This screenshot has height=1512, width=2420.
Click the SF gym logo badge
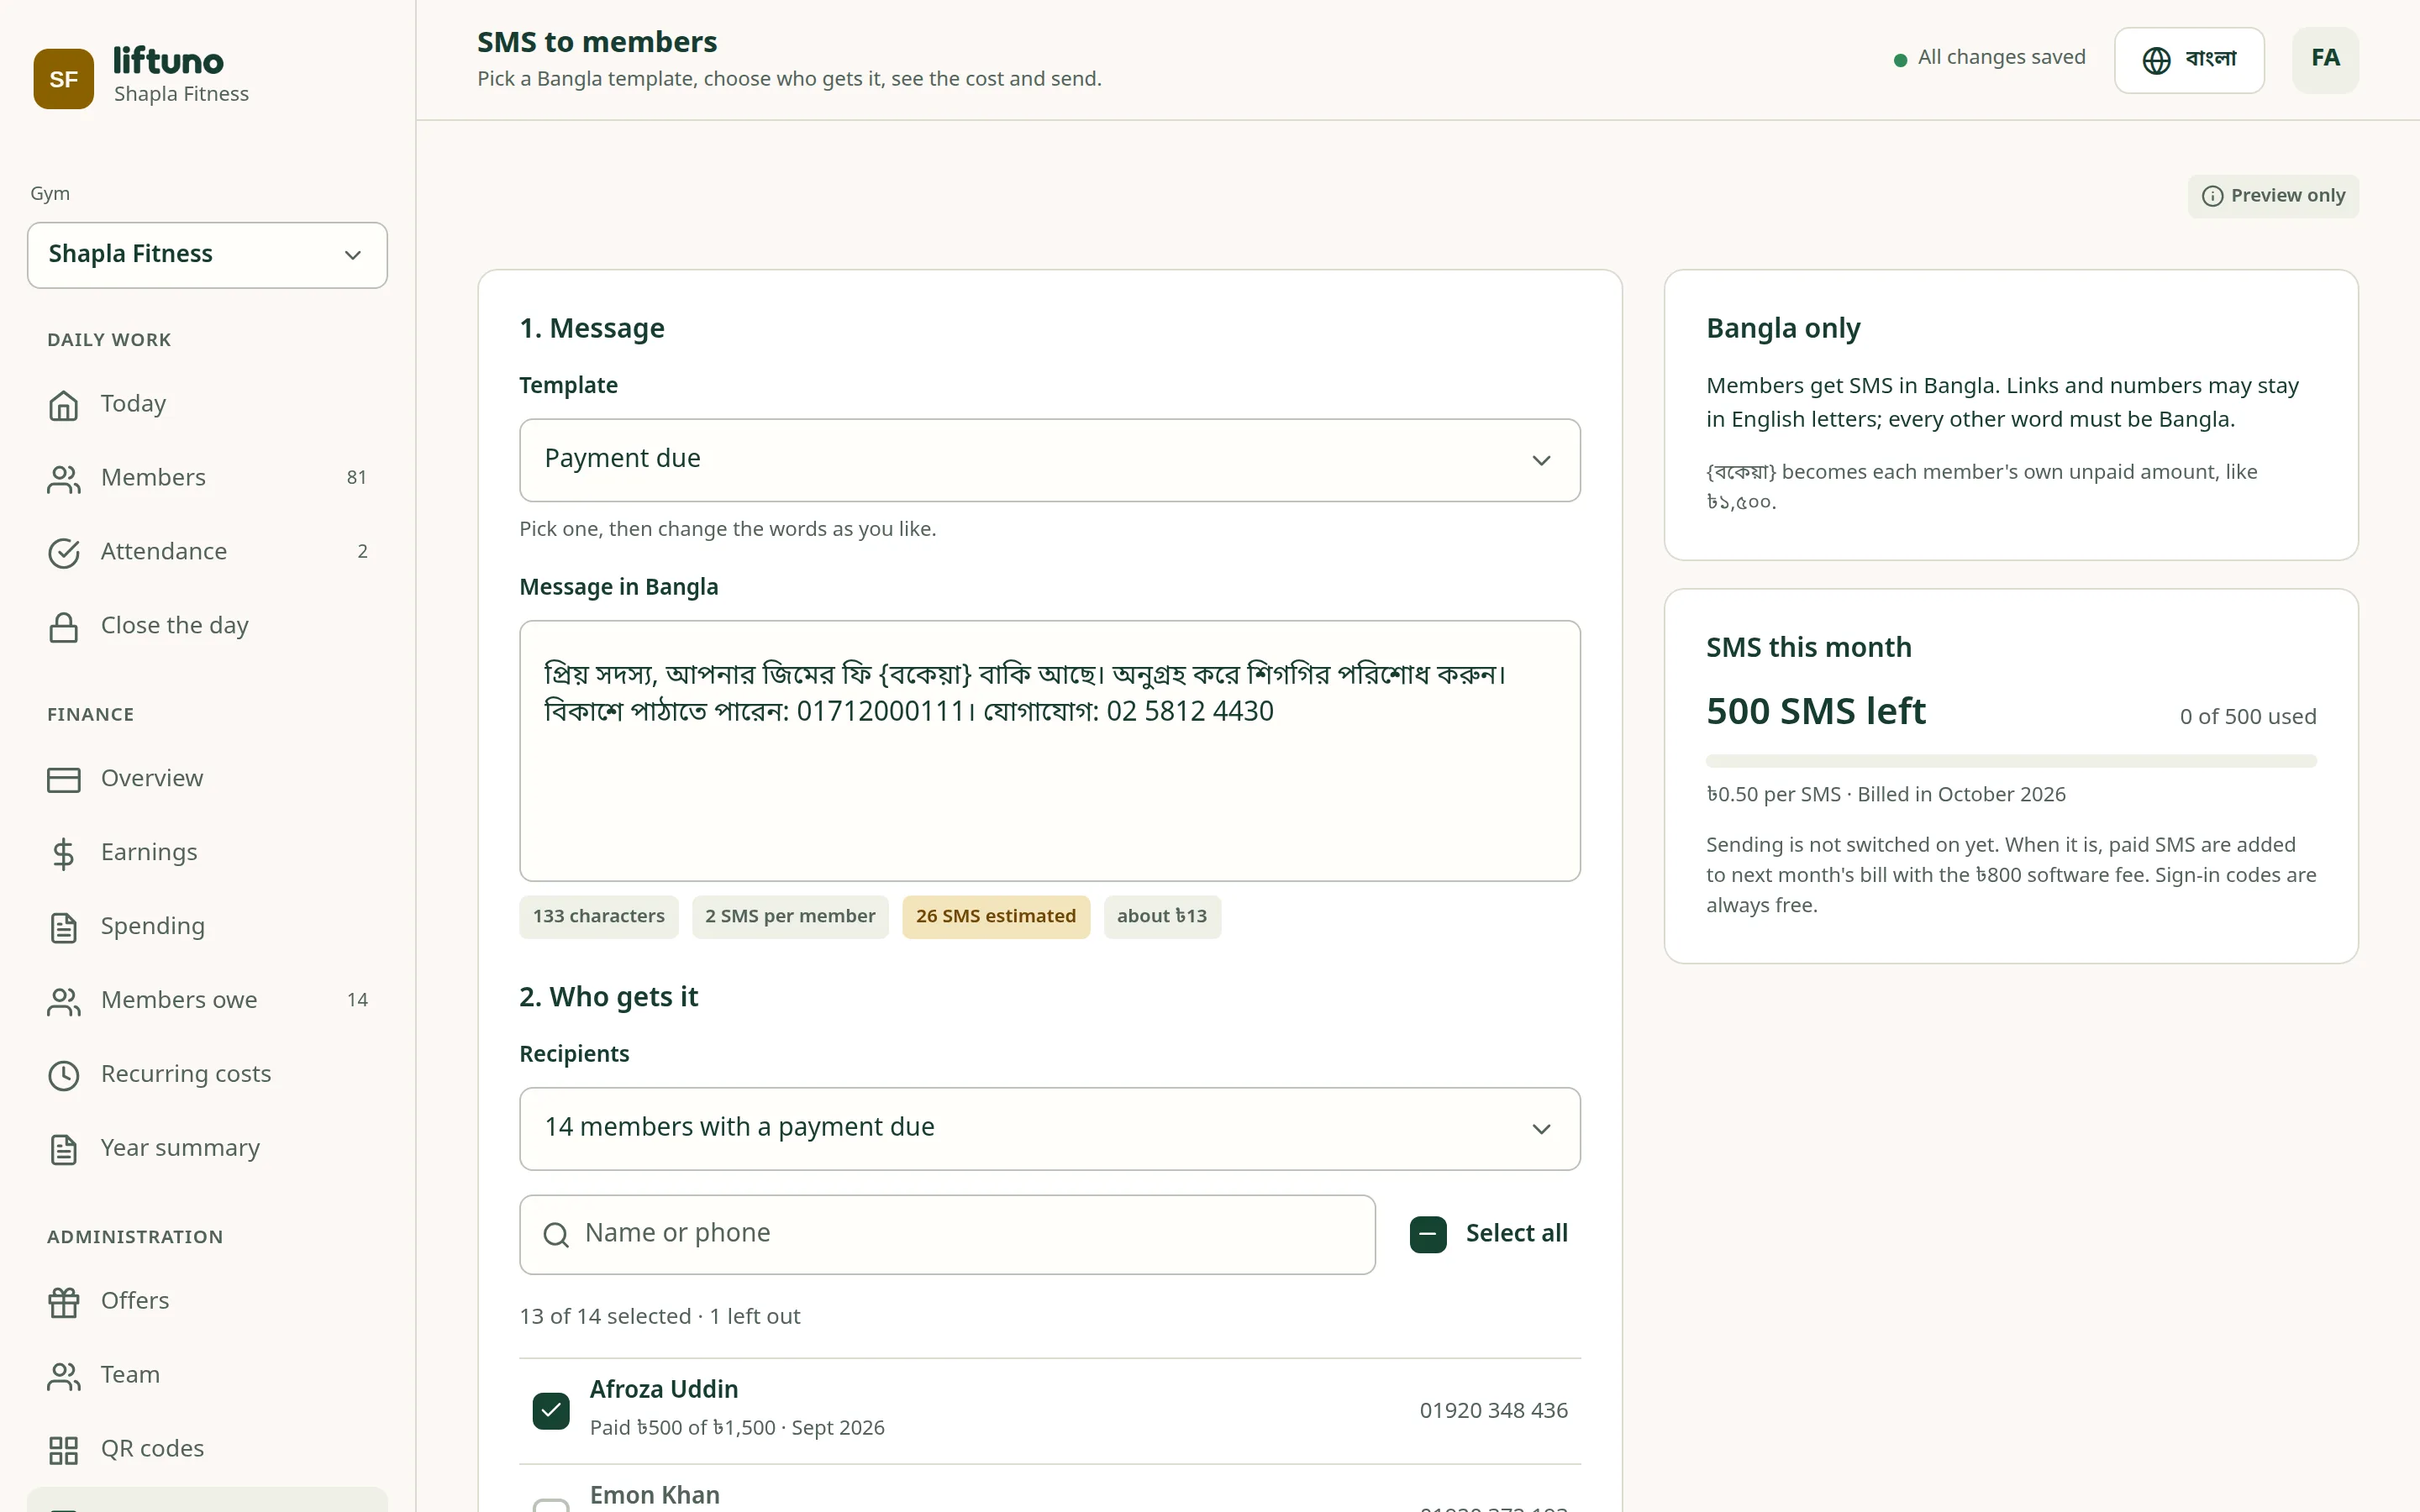64,79
